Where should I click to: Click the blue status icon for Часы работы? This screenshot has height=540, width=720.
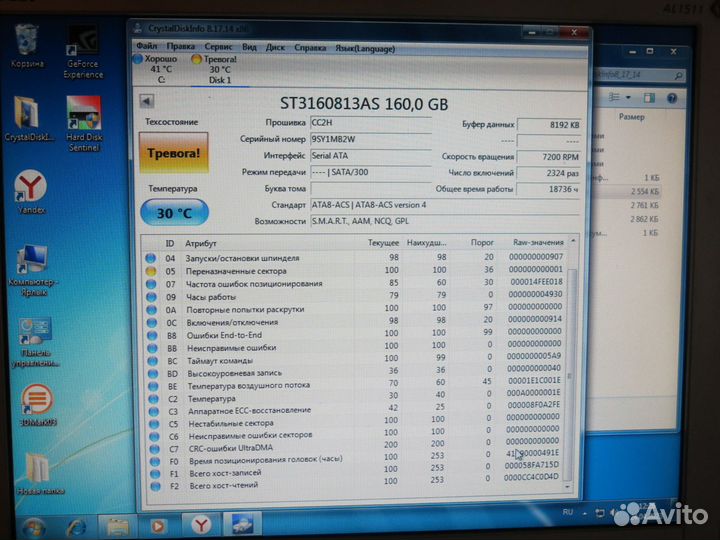click(151, 297)
